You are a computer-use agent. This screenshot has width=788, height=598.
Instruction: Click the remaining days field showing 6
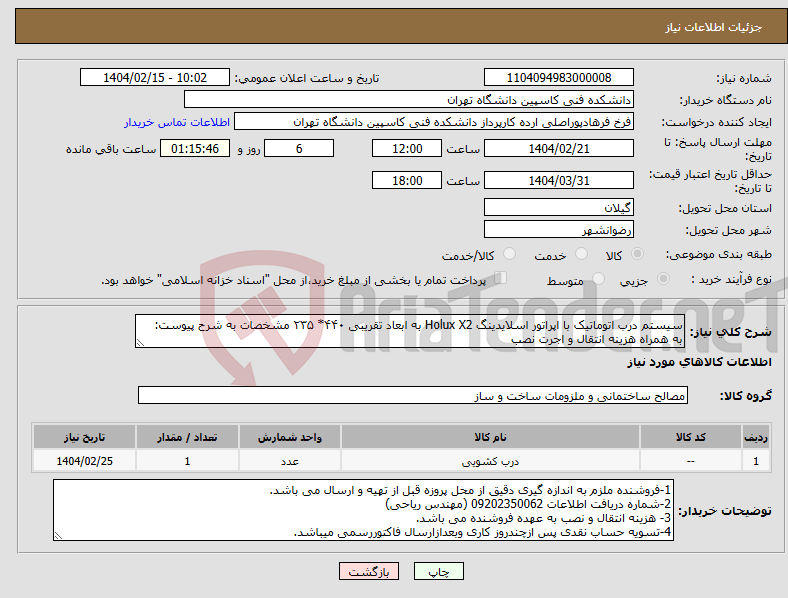[299, 148]
